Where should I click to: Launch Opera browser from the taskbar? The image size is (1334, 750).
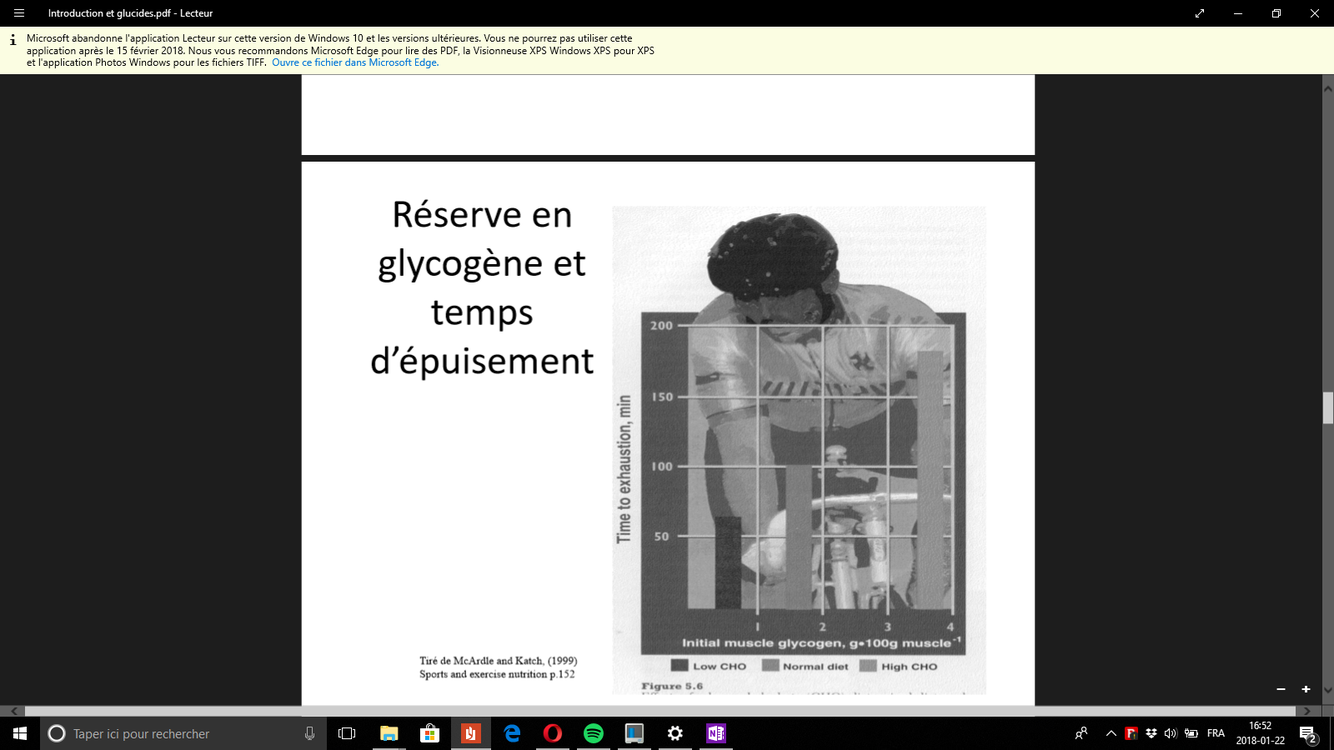(x=553, y=733)
